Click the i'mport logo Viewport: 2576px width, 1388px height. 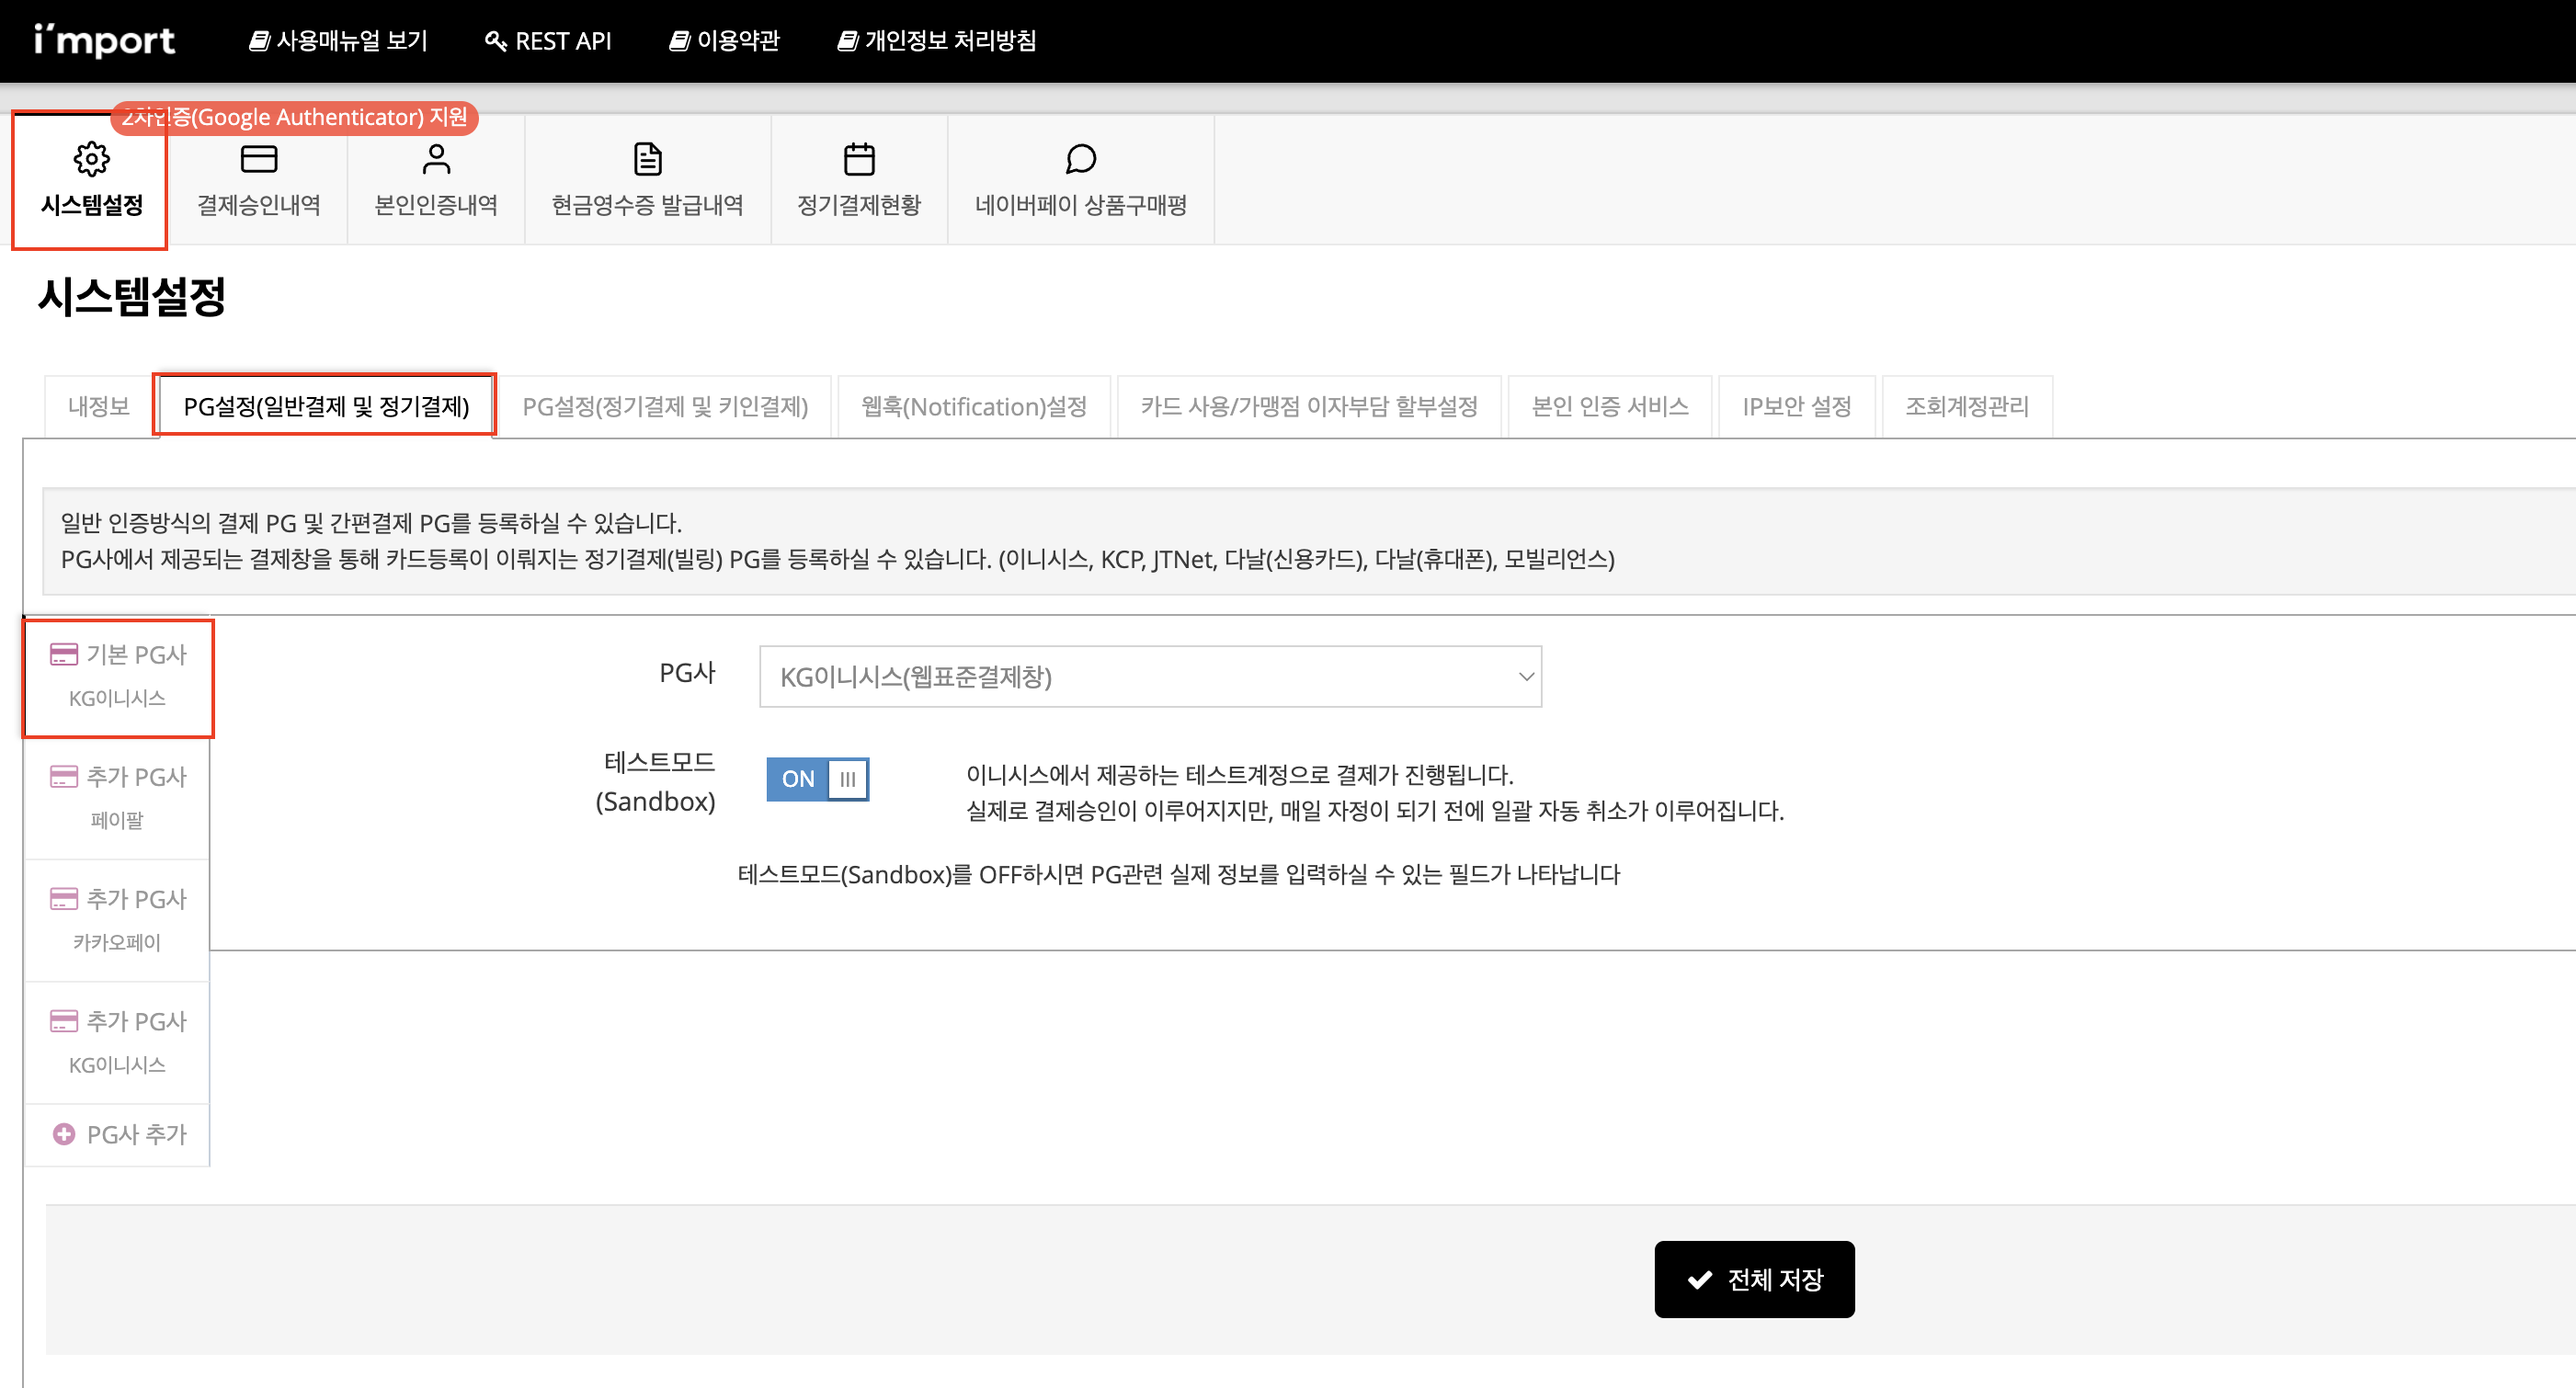pos(105,40)
